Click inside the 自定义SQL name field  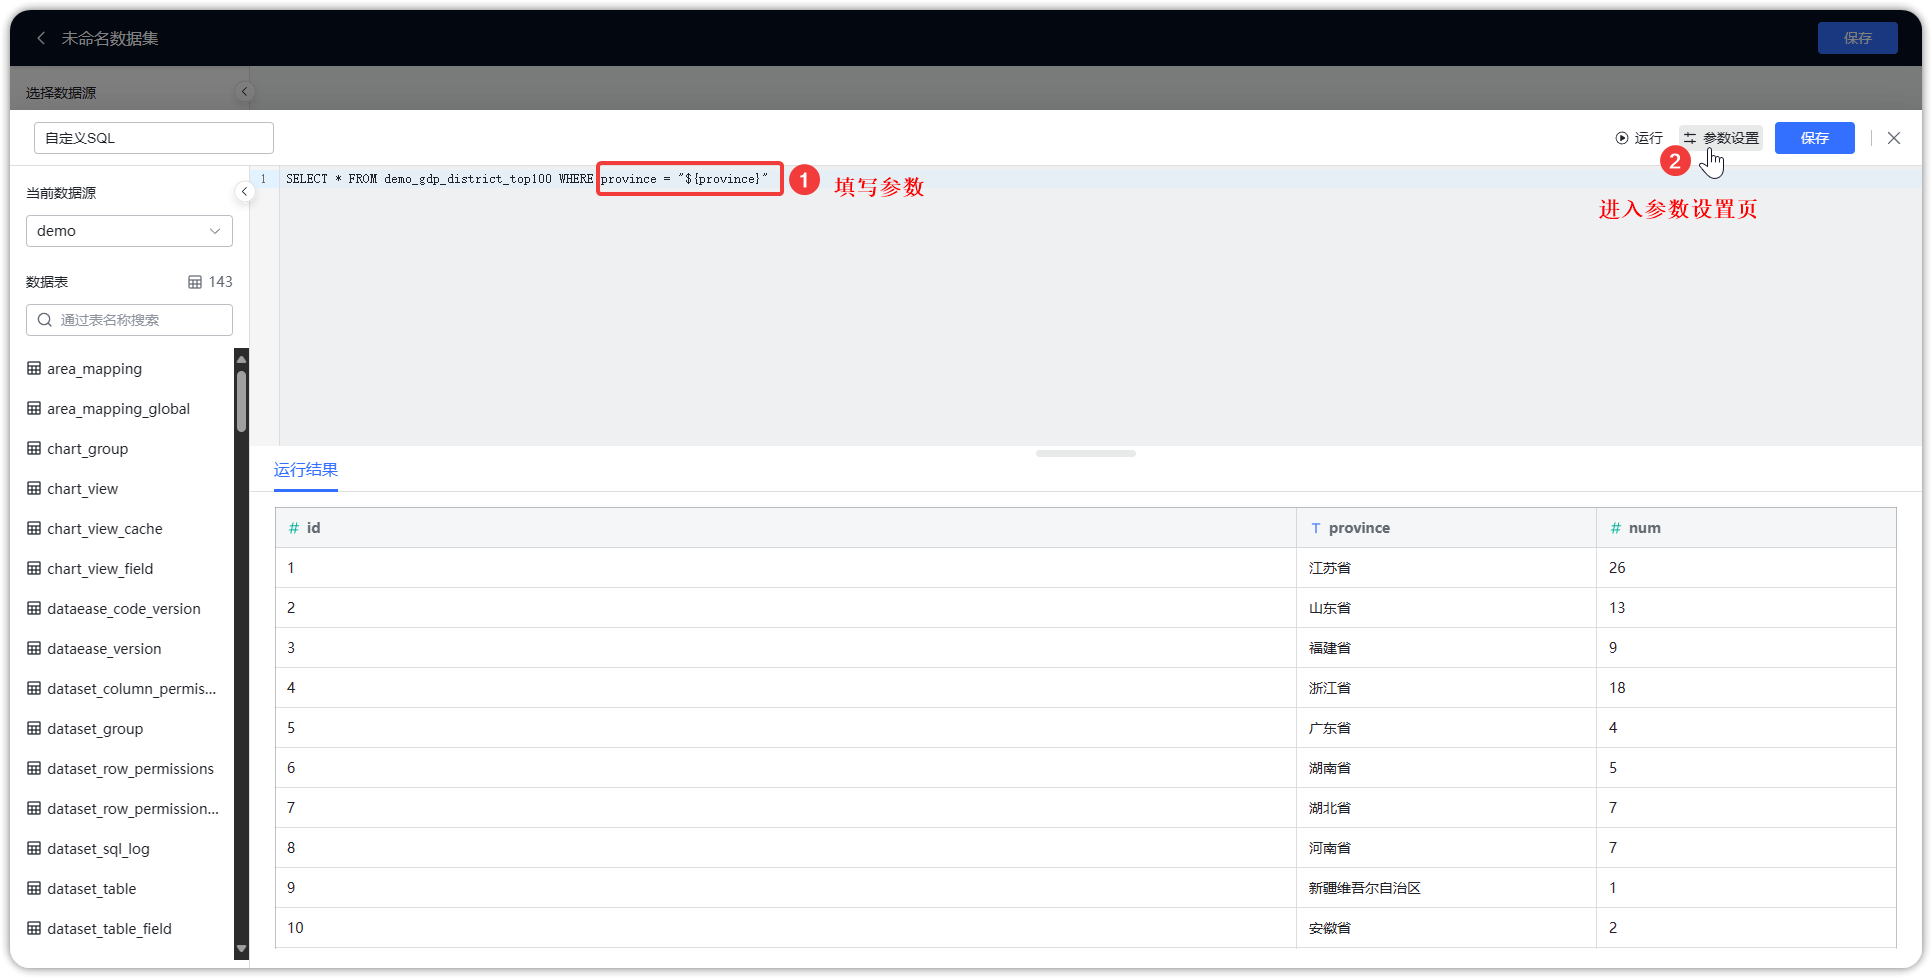pos(153,138)
